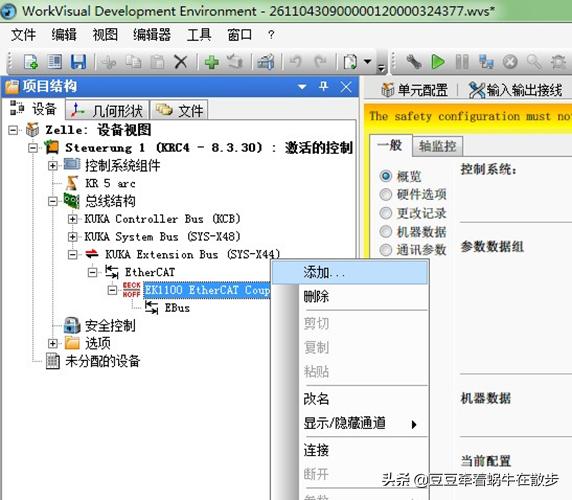Click the Generate code document icon

(350, 62)
